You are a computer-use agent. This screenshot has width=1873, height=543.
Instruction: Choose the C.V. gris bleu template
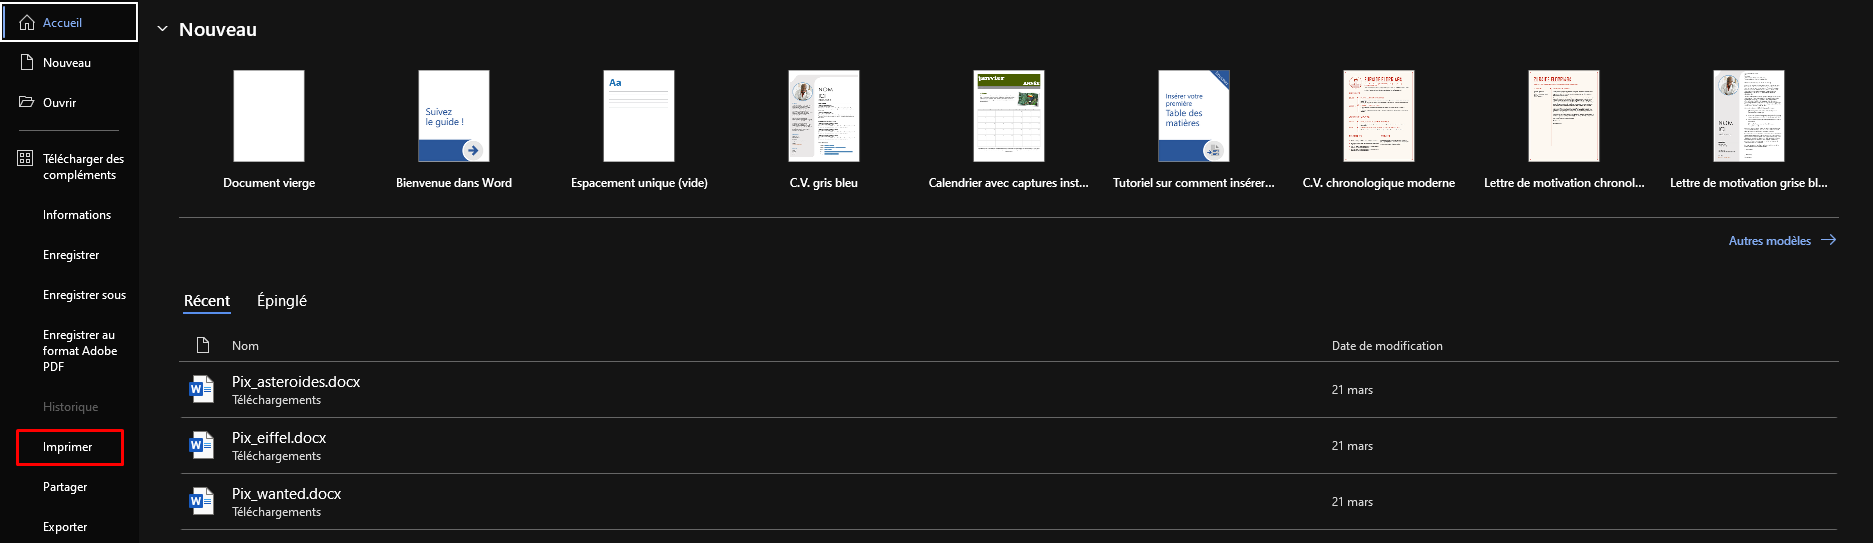pyautogui.click(x=824, y=129)
